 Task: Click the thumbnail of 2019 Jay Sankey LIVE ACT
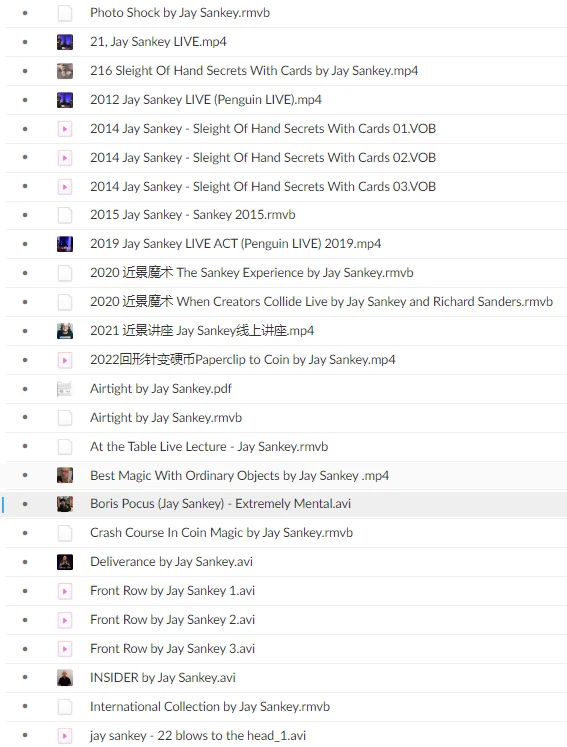pyautogui.click(x=65, y=244)
